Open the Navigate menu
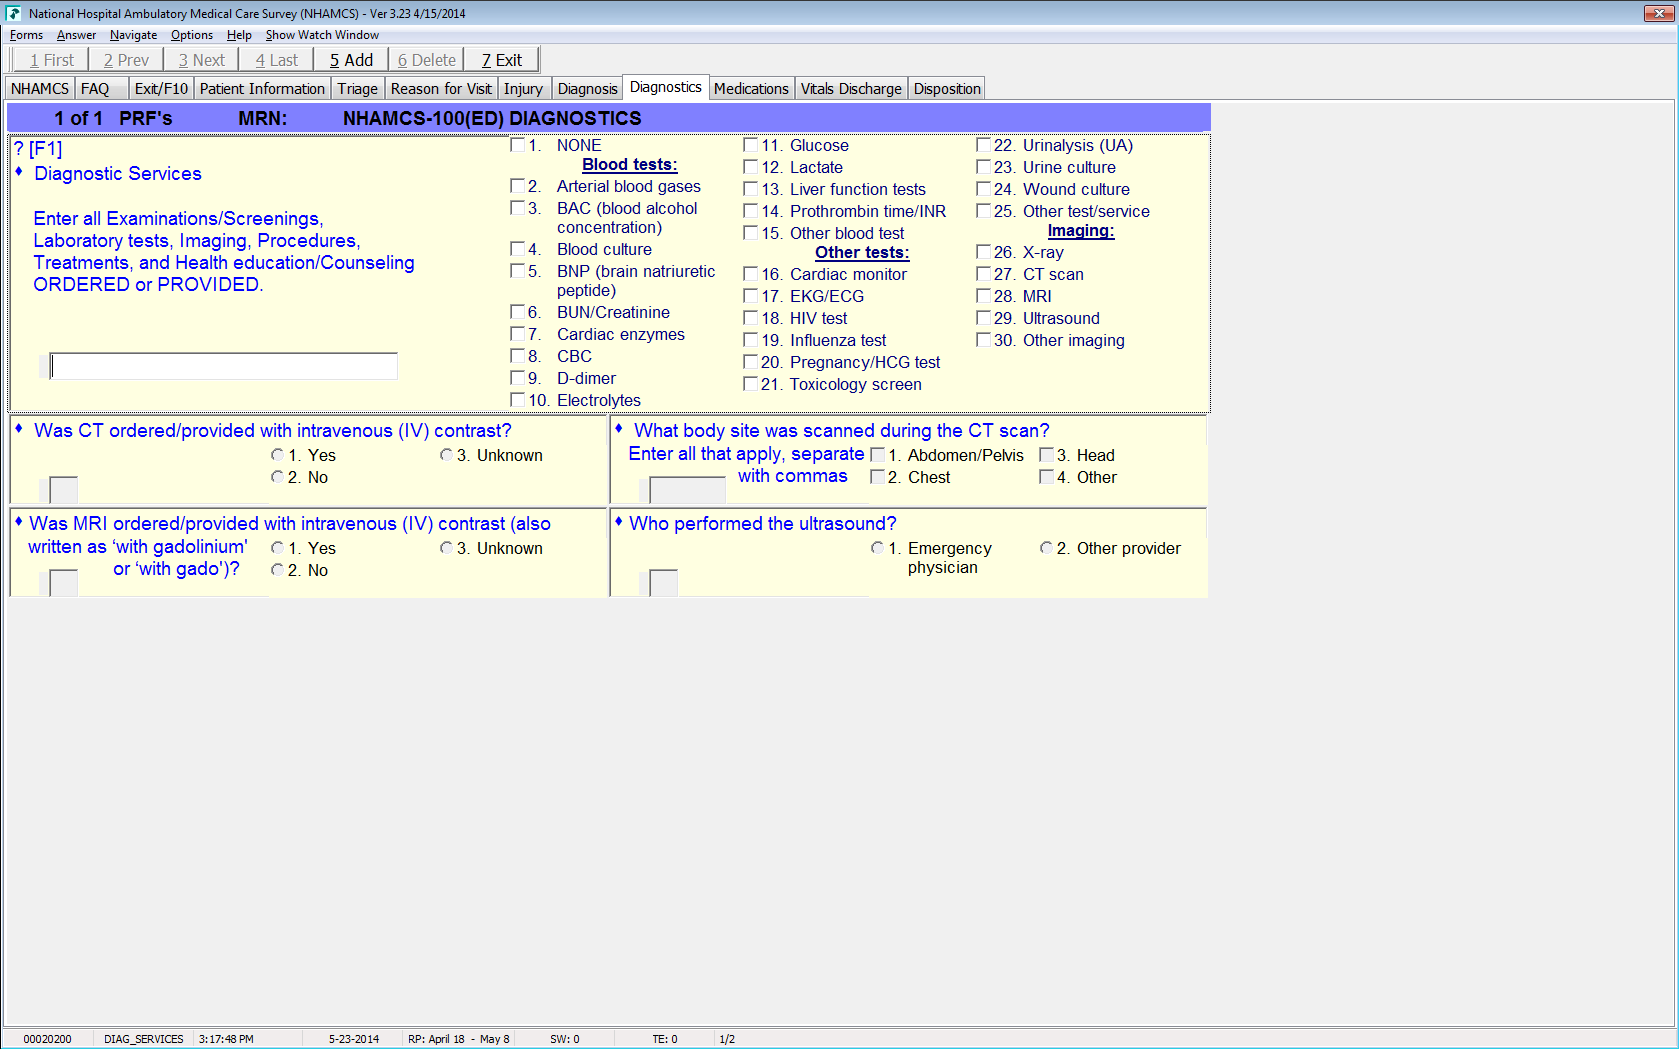This screenshot has height=1049, width=1679. coord(133,35)
